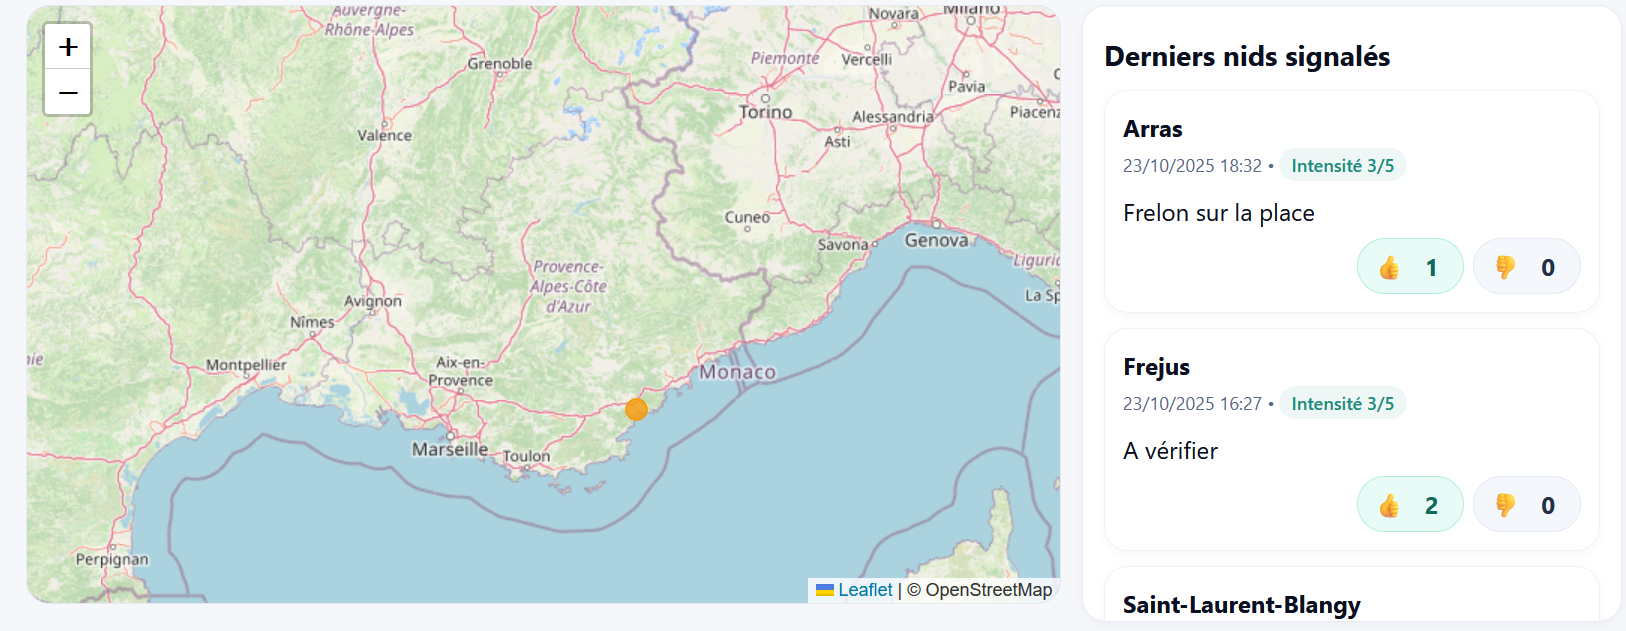1626x631 pixels.
Task: Click the Arras Intensité 3/5 badge
Action: click(x=1342, y=166)
